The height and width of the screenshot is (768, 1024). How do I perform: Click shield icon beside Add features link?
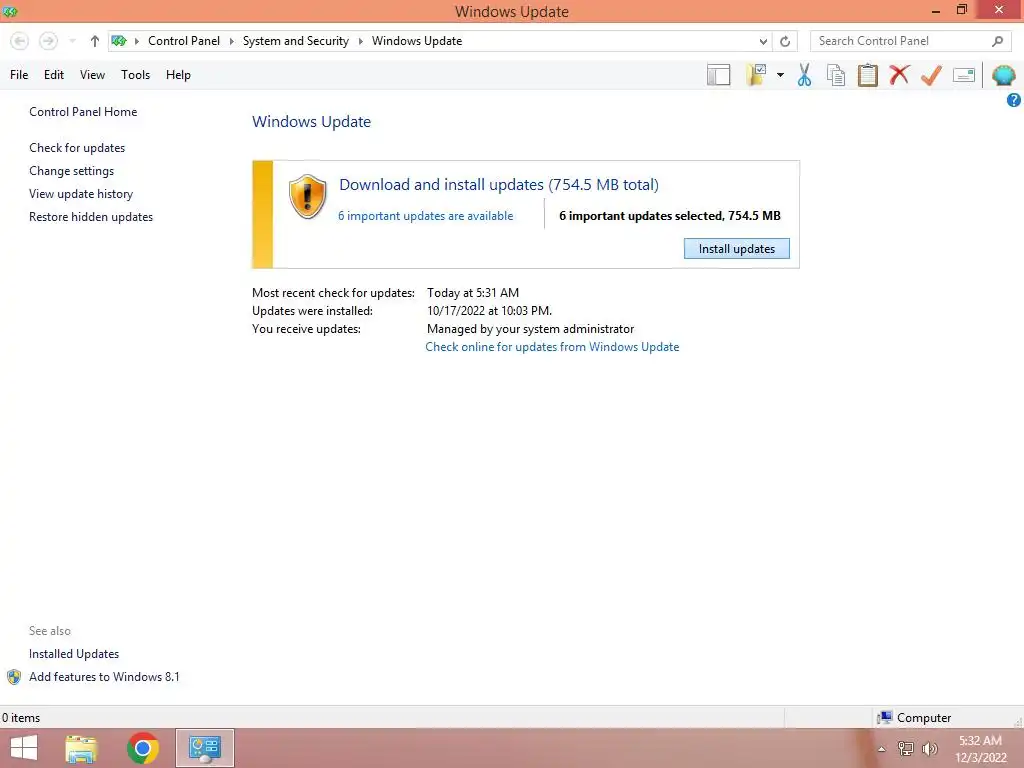[14, 677]
